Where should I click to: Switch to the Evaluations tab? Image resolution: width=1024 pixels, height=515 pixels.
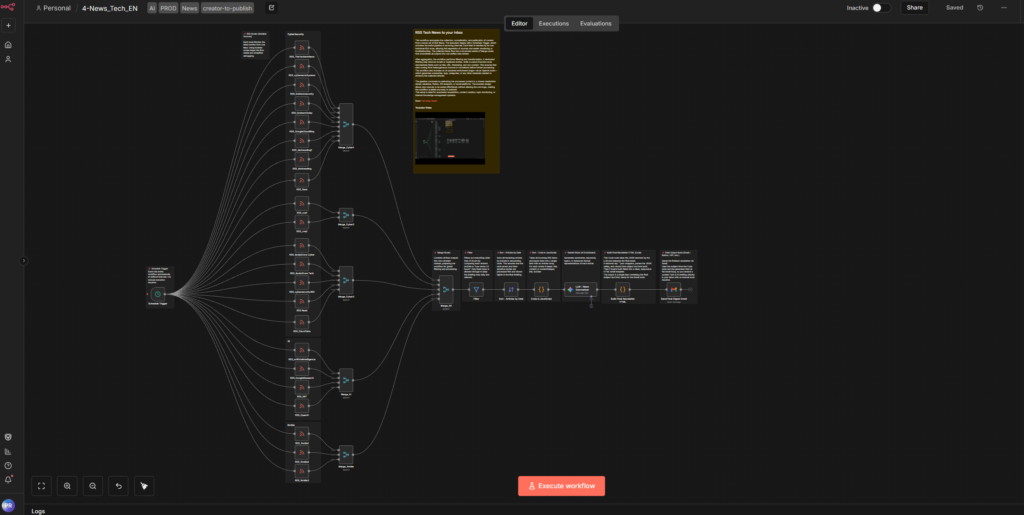pyautogui.click(x=595, y=23)
